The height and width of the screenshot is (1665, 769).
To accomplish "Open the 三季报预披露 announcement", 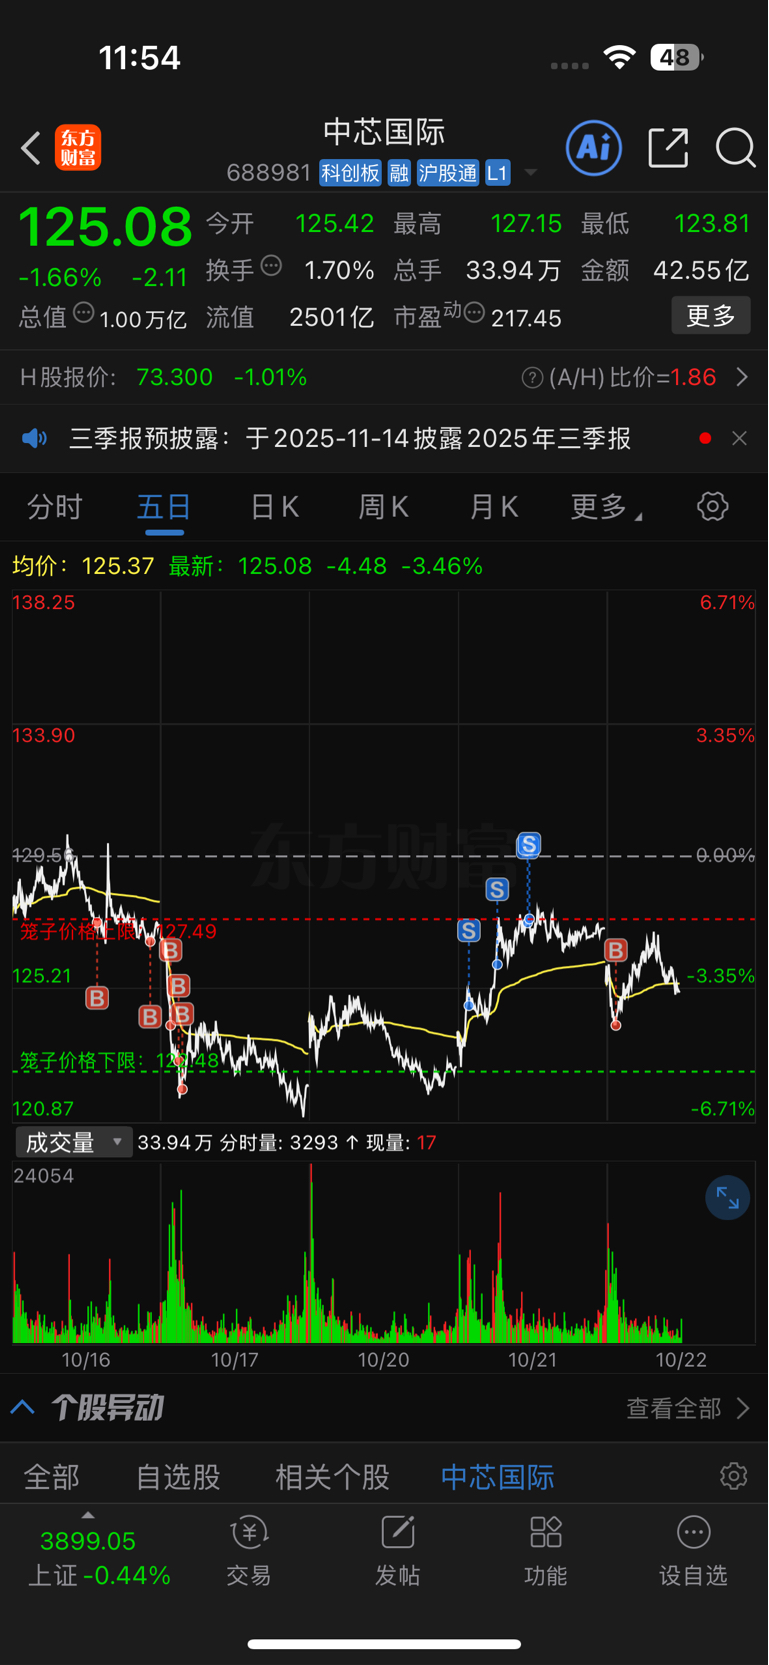I will [350, 438].
